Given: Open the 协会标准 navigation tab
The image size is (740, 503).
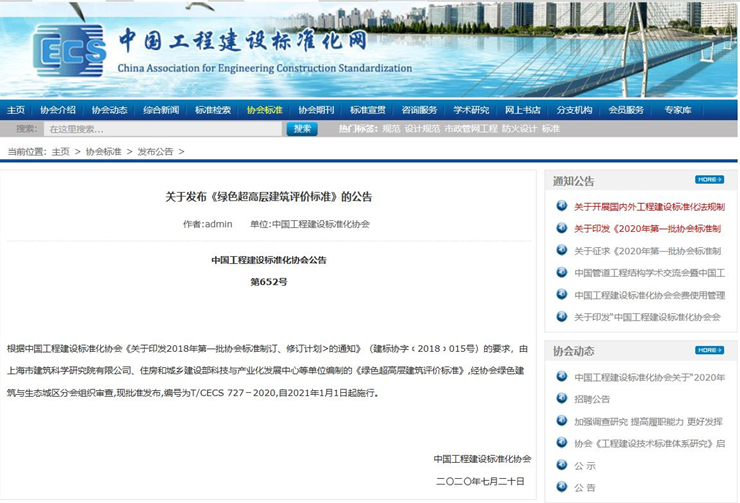Looking at the screenshot, I should tap(264, 110).
